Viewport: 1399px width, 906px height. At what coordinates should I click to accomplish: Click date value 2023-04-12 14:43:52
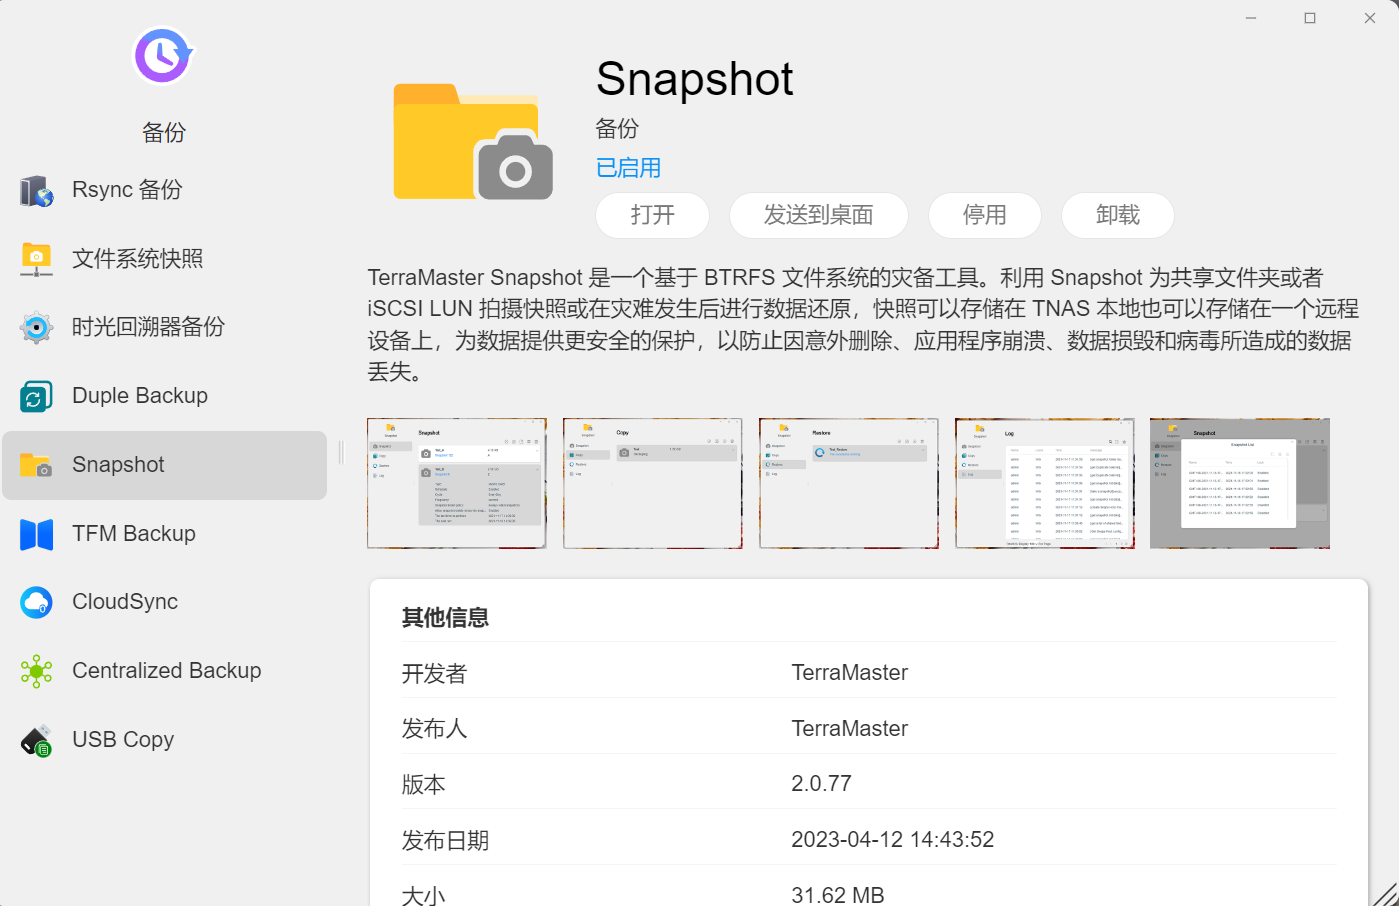click(893, 840)
